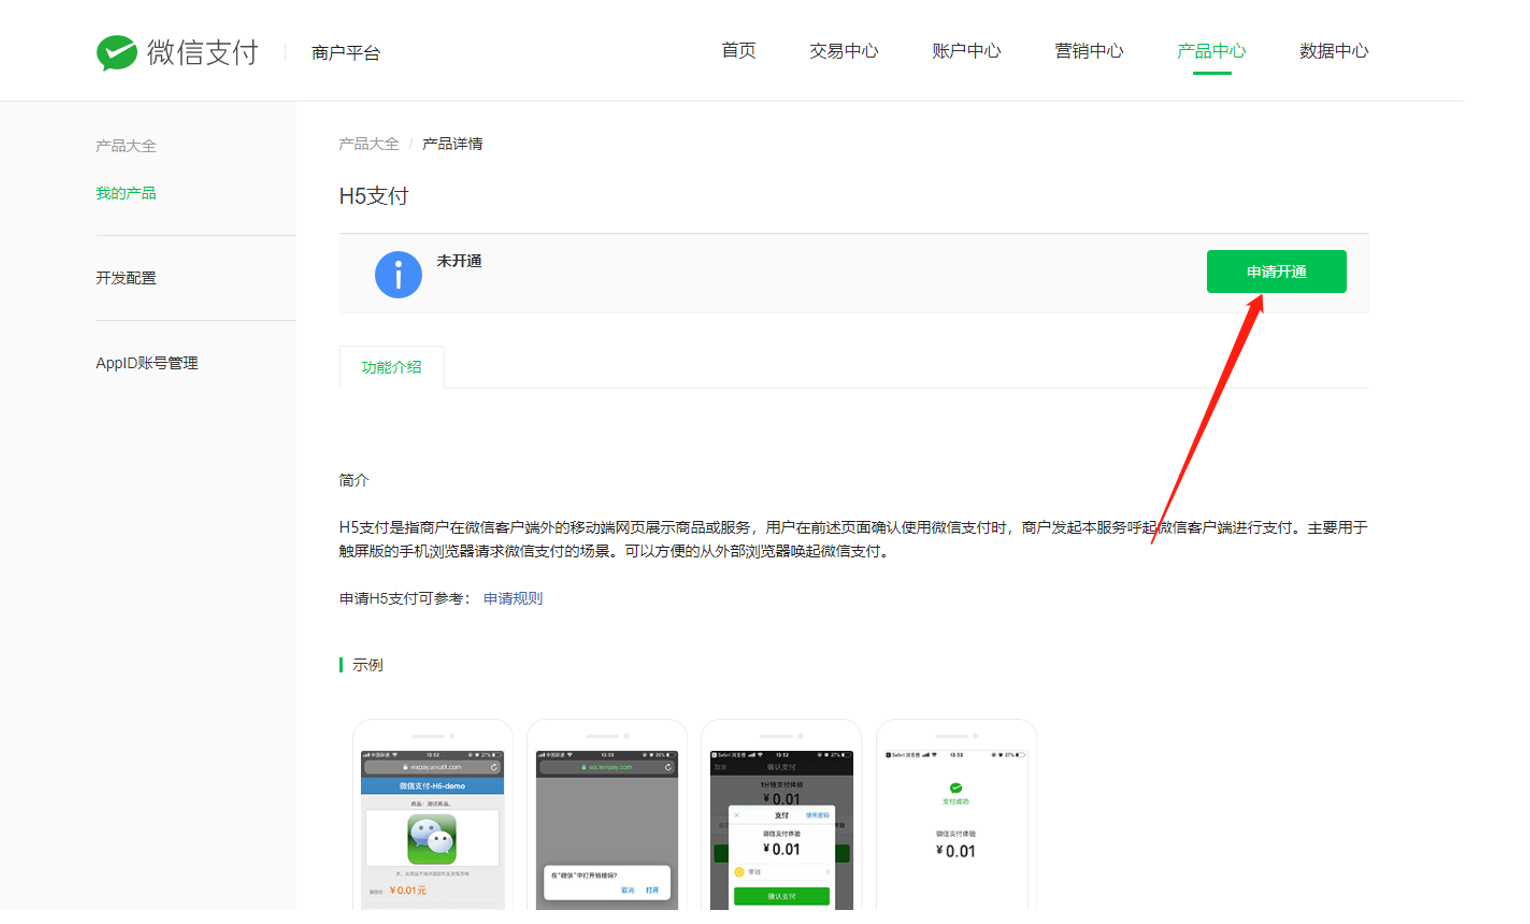
Task: Select 产品大全 in the left sidebar
Action: (126, 146)
